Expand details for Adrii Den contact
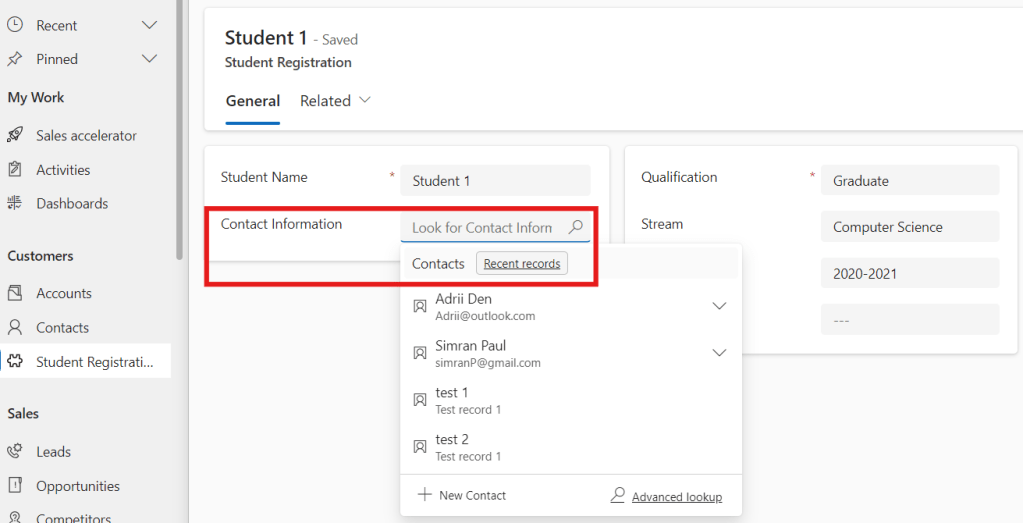Viewport: 1023px width, 523px height. point(719,306)
